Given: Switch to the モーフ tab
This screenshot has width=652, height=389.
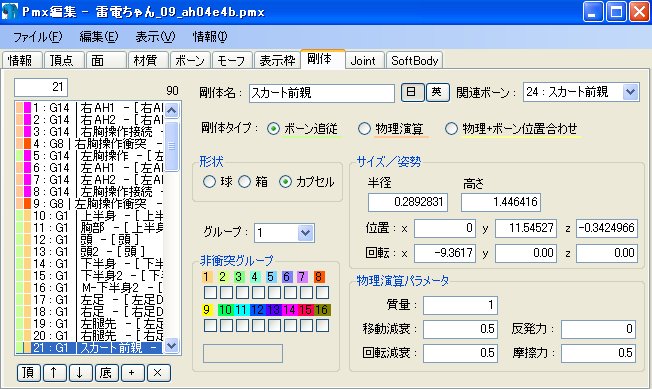Looking at the screenshot, I should (232, 61).
